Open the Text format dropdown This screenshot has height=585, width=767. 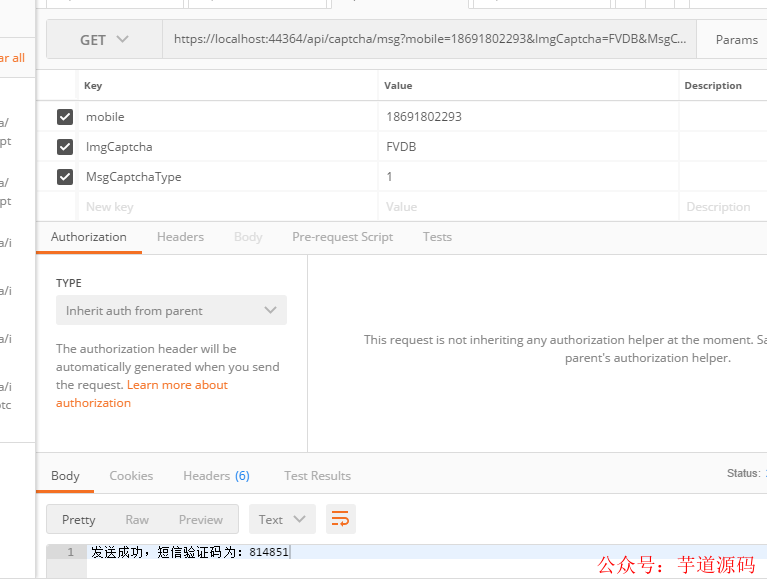click(x=282, y=519)
